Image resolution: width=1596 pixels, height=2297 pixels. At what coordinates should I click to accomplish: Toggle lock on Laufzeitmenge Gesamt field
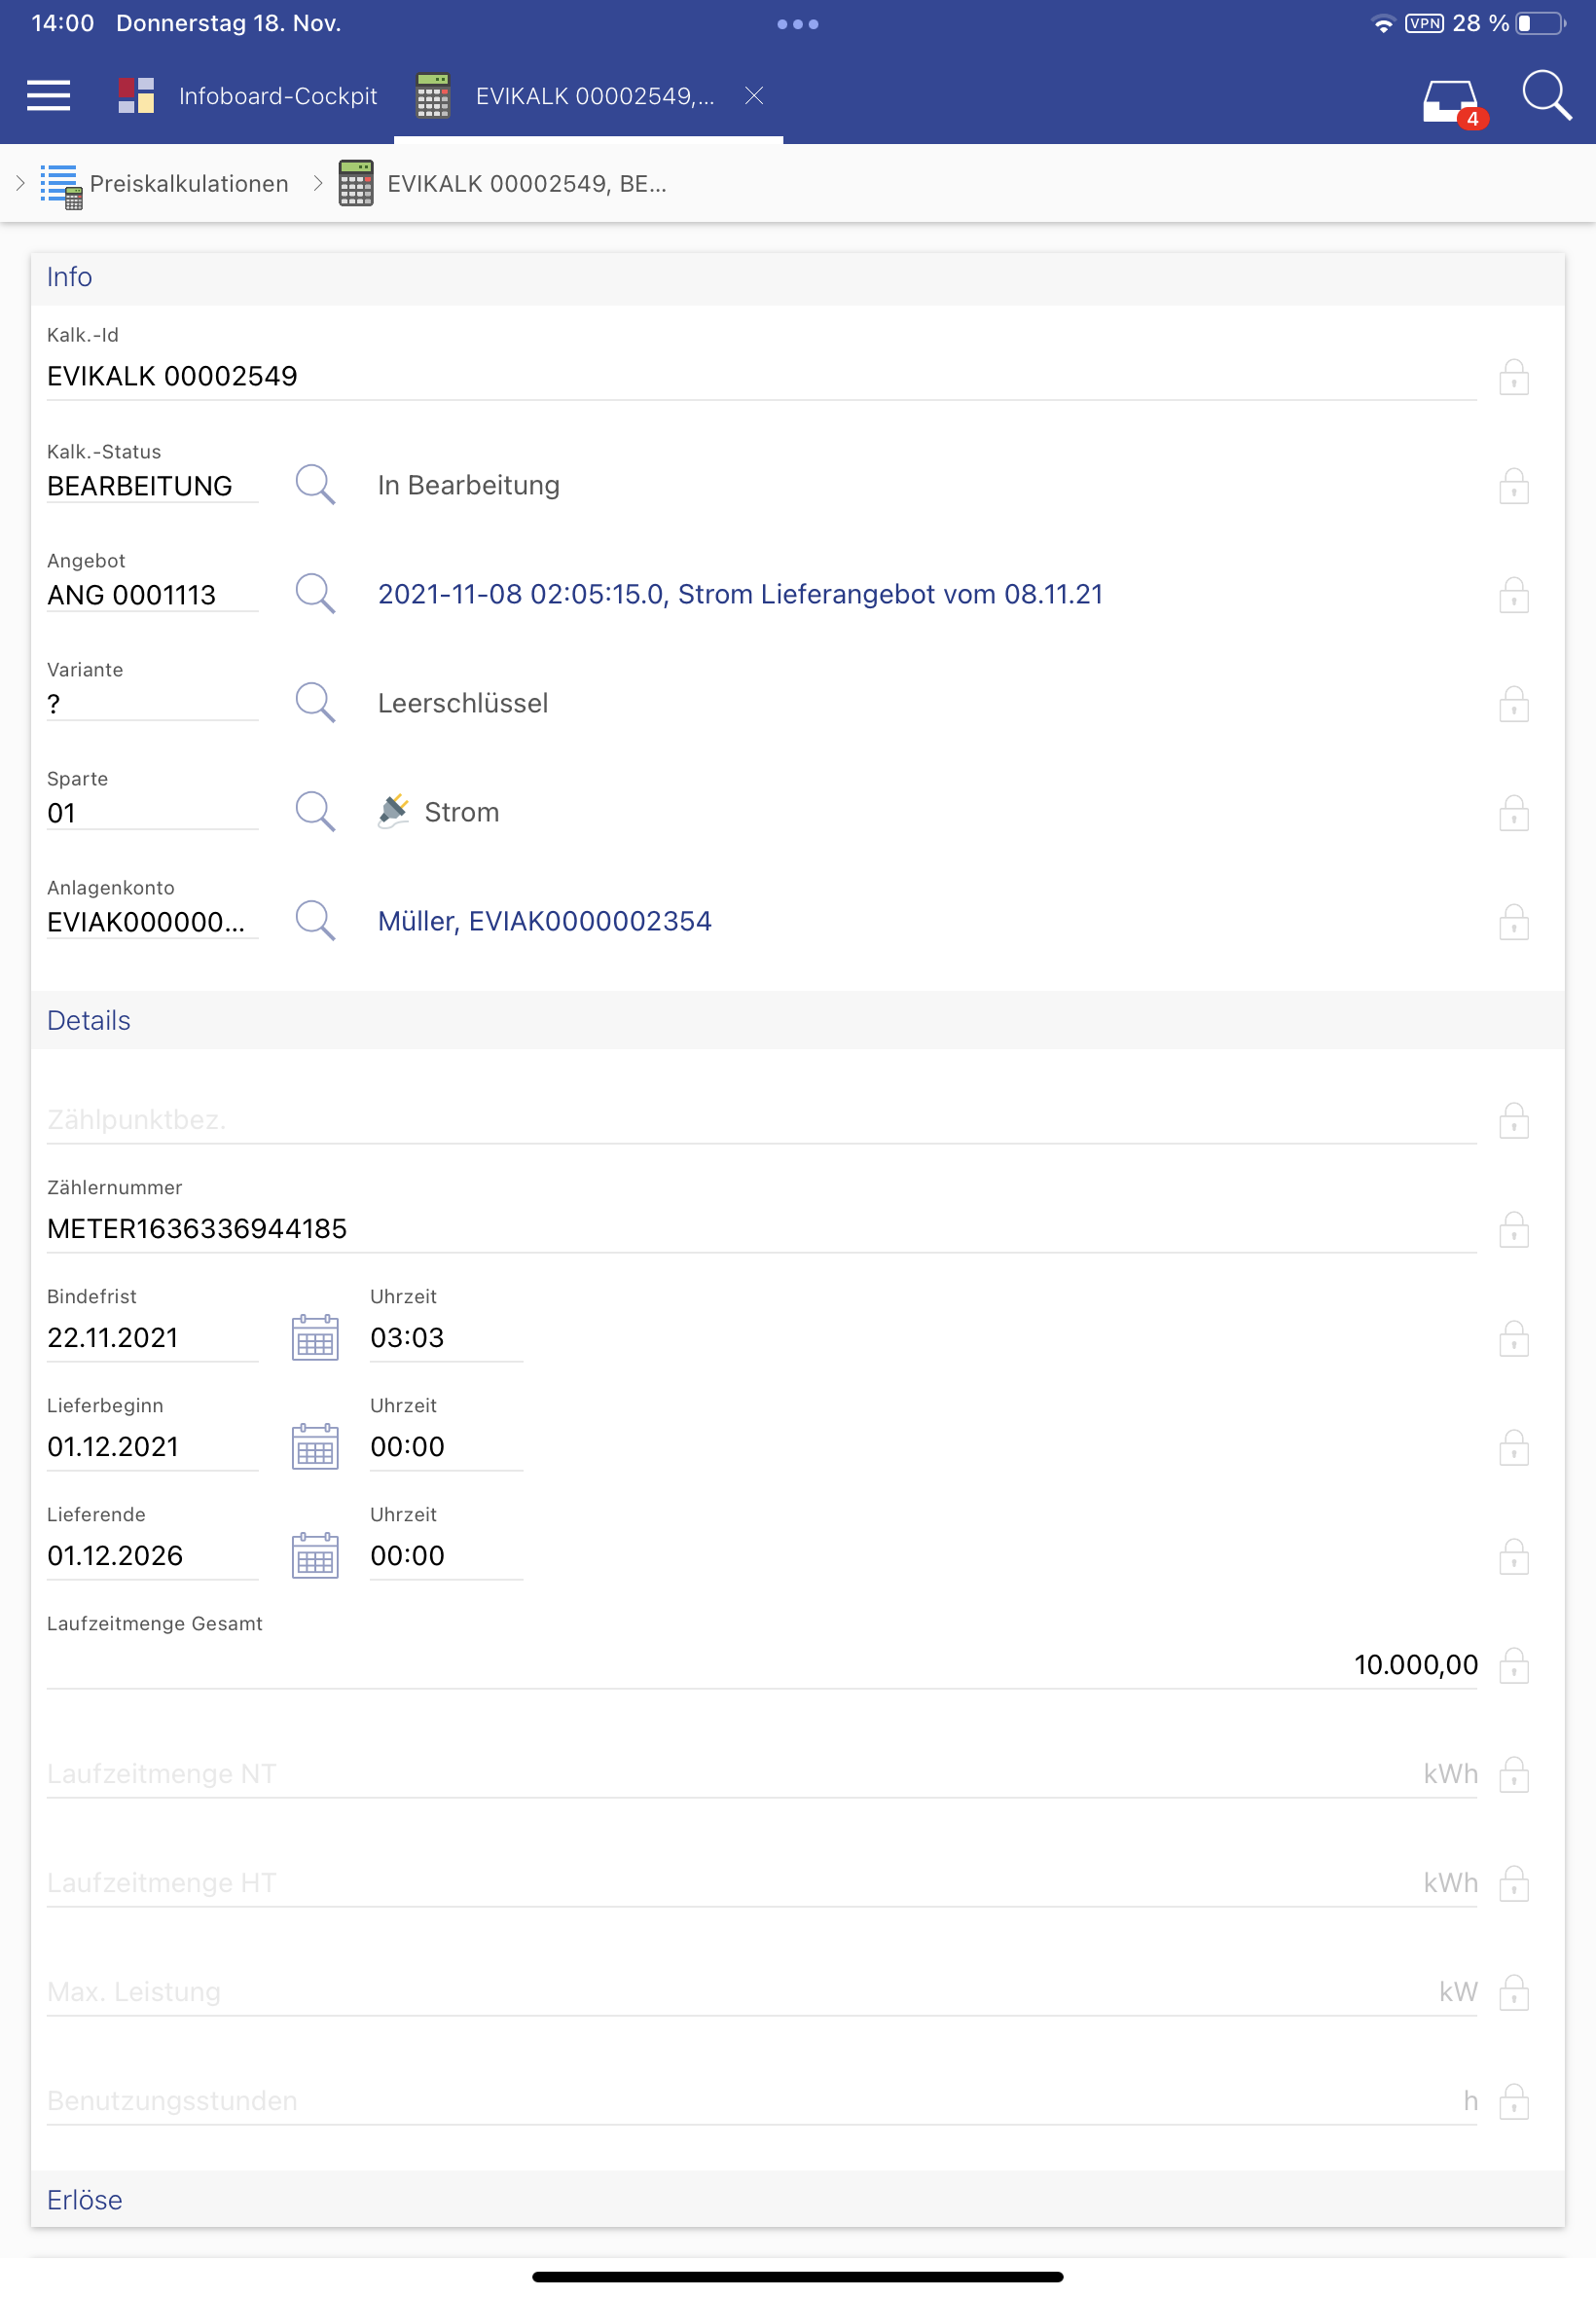tap(1513, 1665)
